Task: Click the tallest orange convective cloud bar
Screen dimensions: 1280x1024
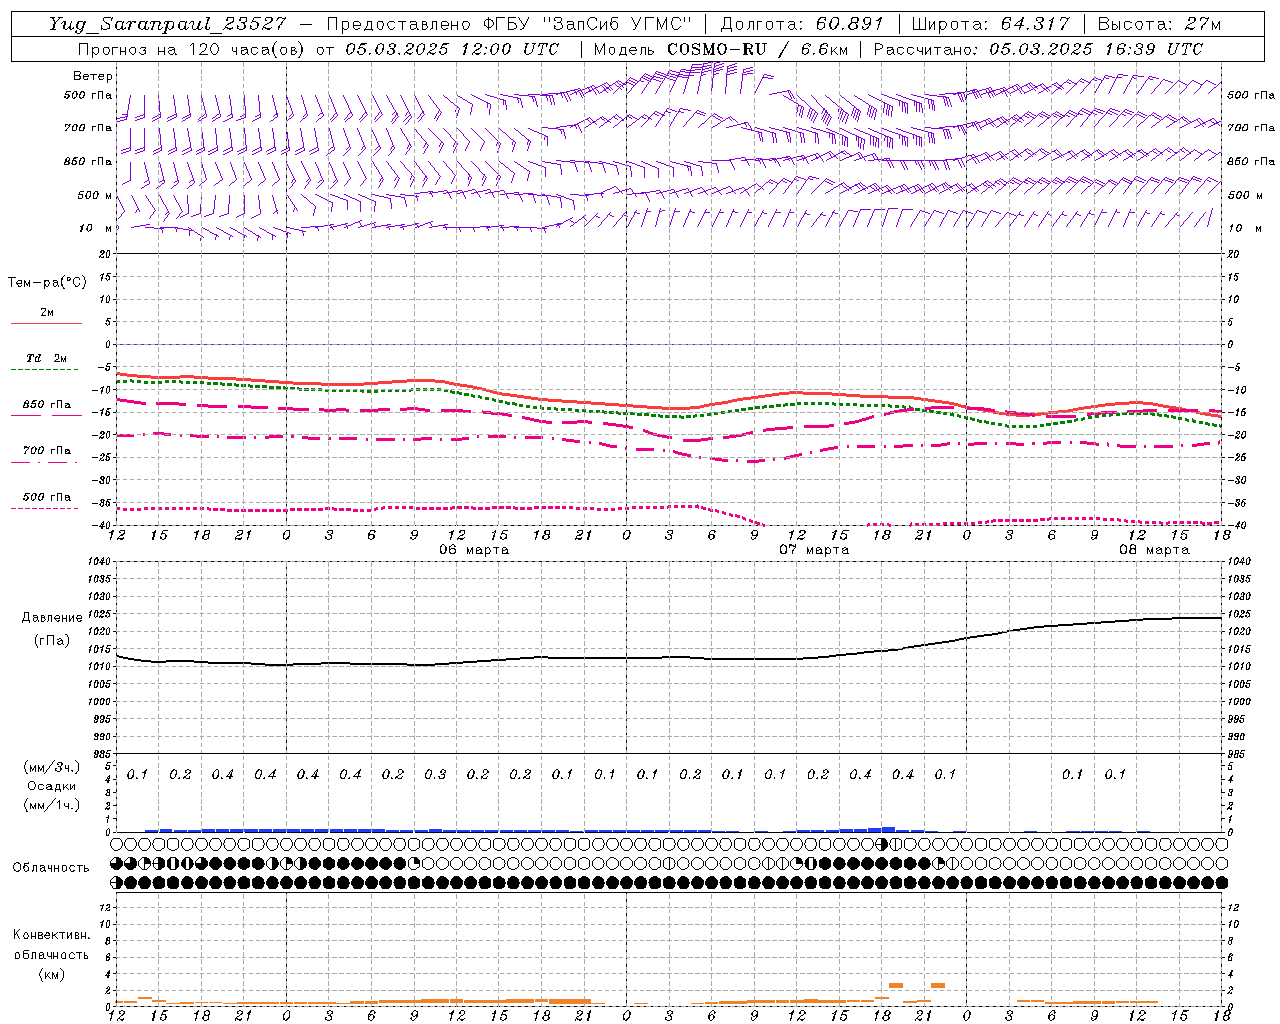Action: click(x=896, y=985)
